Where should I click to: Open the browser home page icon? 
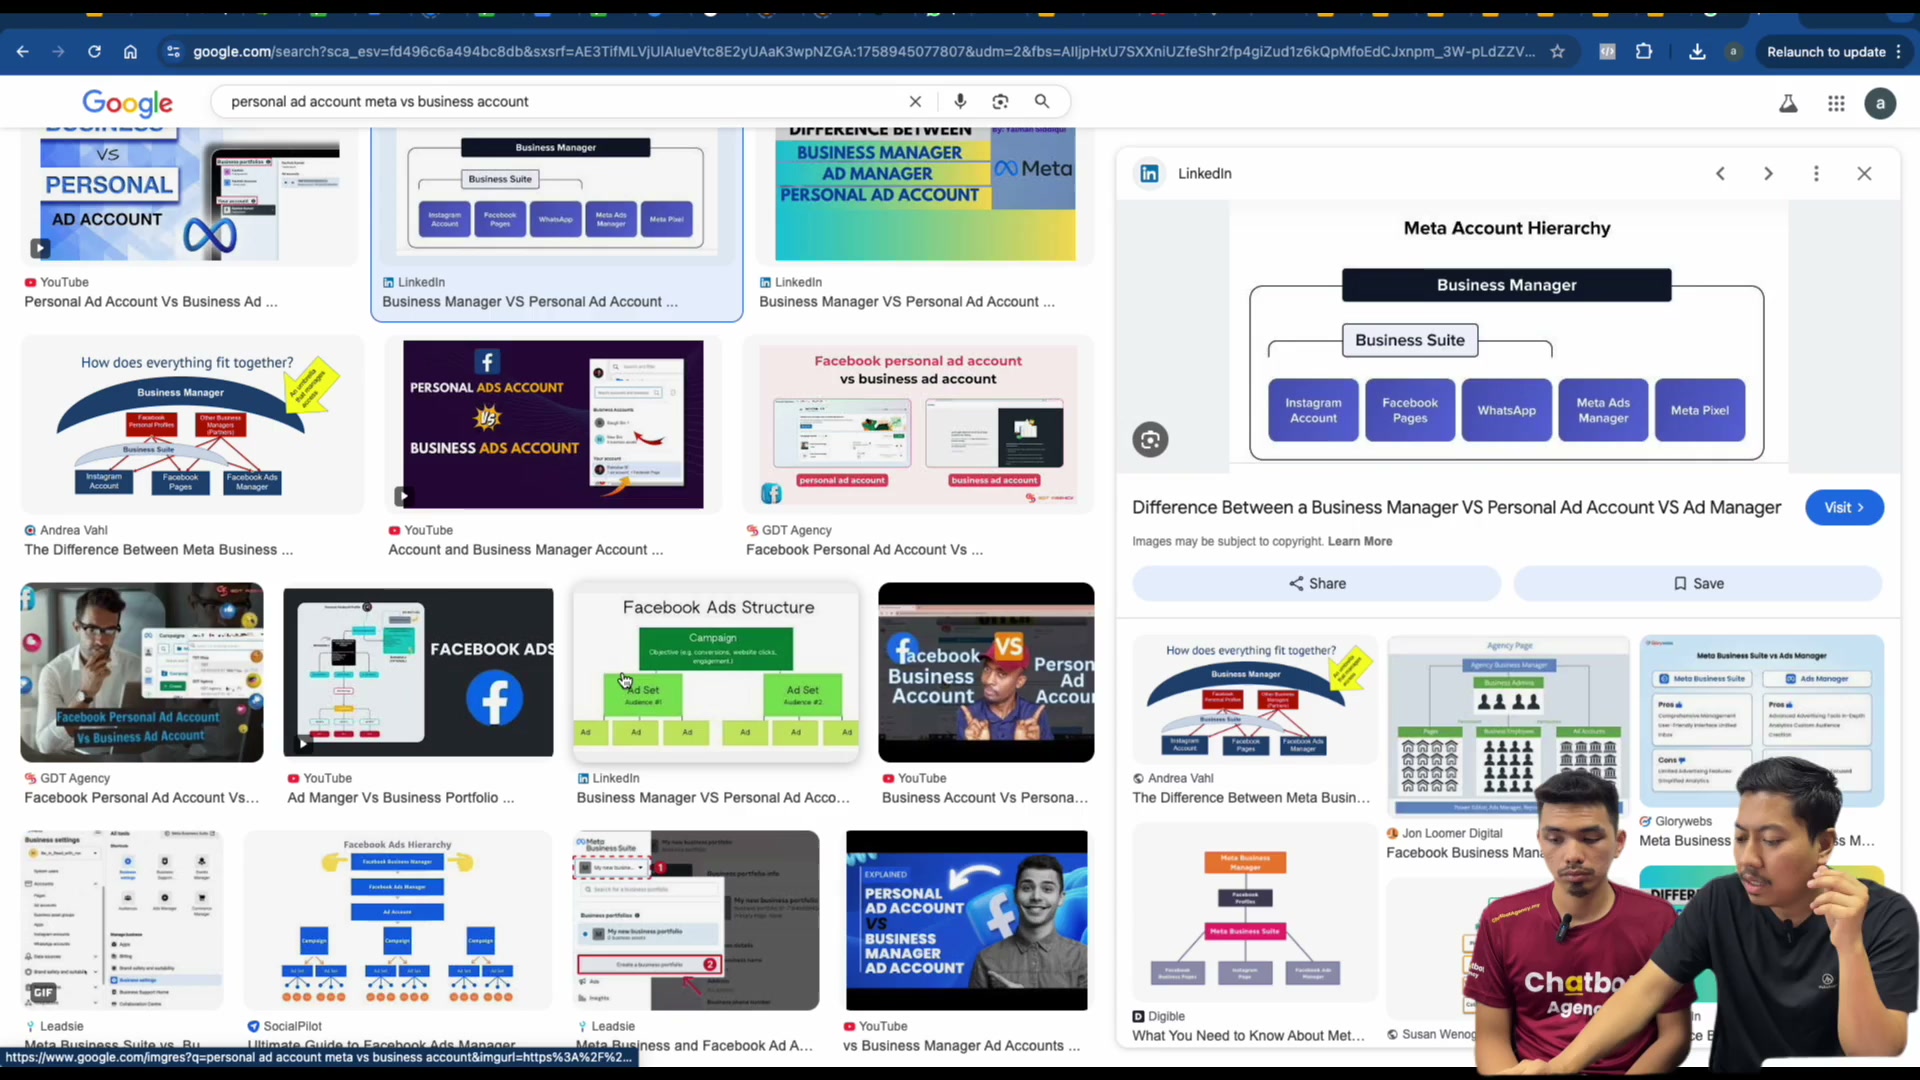[130, 51]
